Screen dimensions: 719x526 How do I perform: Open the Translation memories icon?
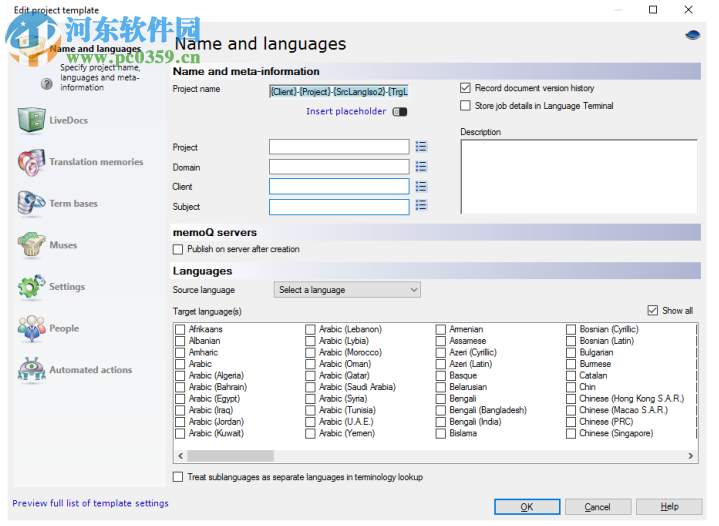[31, 162]
